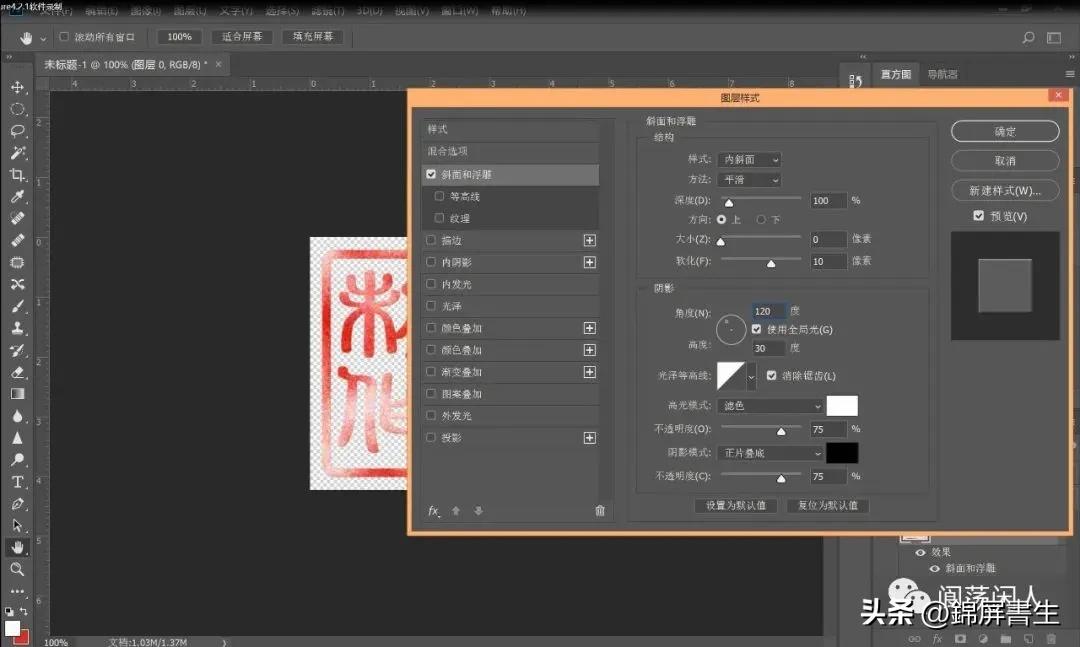1080x647 pixels.
Task: Open the 高光模式 blend mode dropdown
Action: [x=769, y=405]
